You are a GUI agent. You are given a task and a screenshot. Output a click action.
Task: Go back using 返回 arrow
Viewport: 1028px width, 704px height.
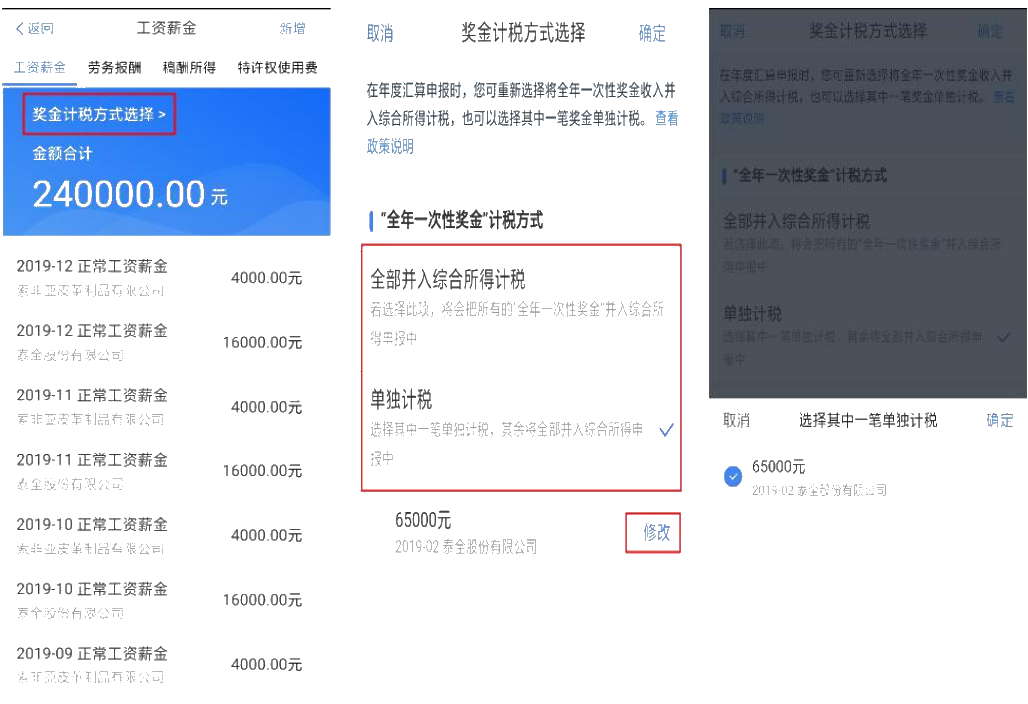point(35,28)
